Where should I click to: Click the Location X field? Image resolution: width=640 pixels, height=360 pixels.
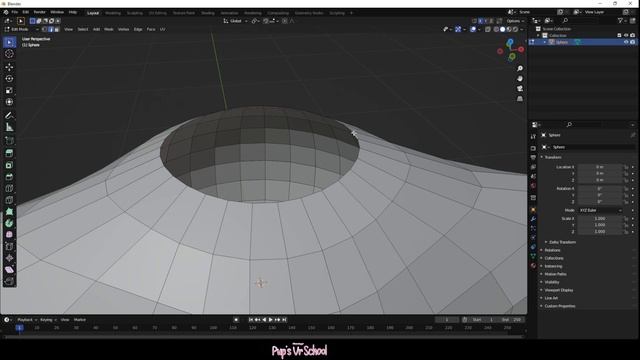[600, 167]
